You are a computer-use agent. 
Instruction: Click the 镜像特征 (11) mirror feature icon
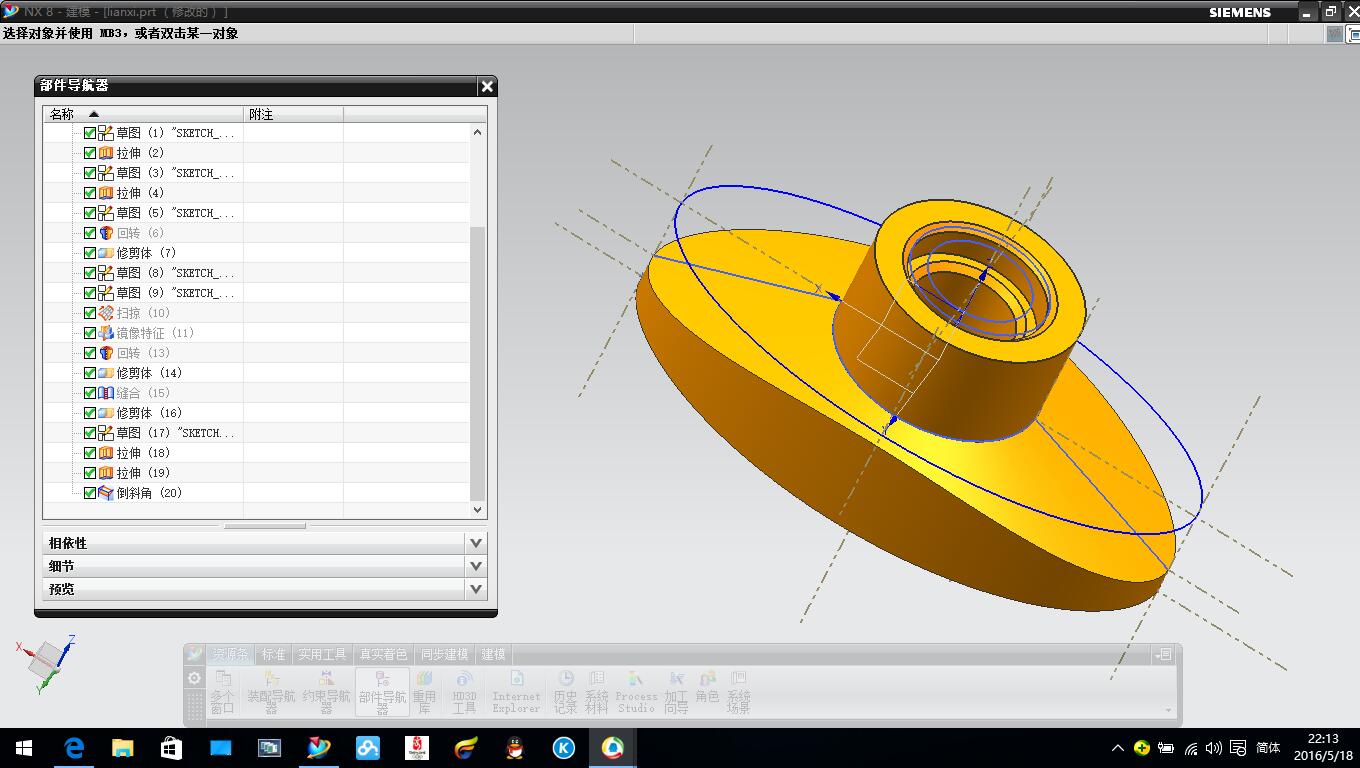(106, 333)
